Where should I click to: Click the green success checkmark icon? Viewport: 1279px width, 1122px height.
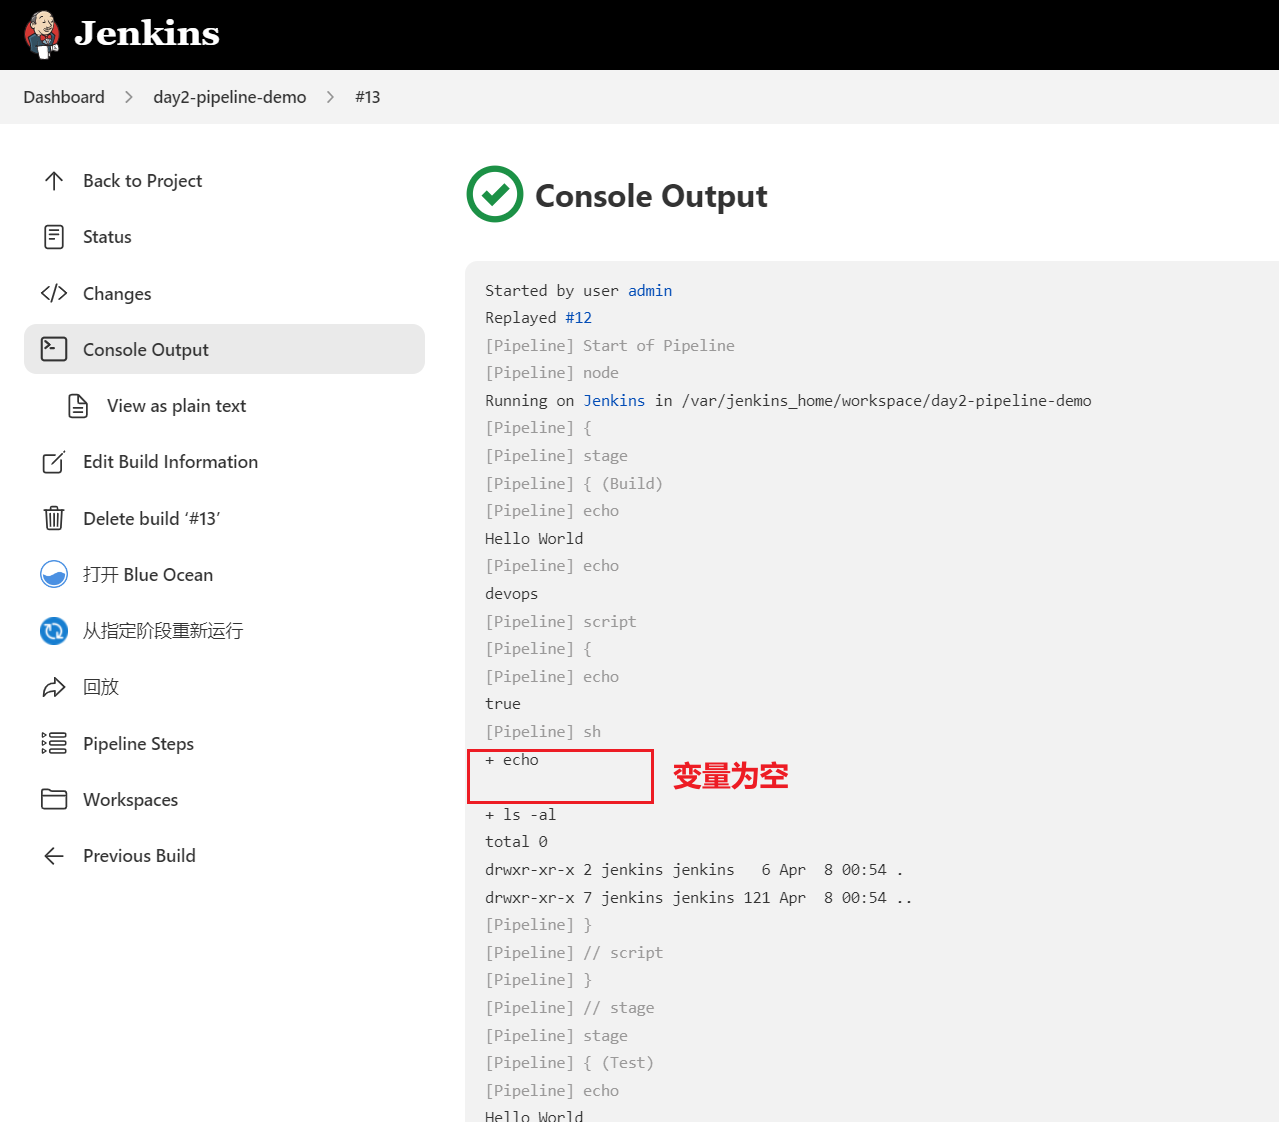495,194
